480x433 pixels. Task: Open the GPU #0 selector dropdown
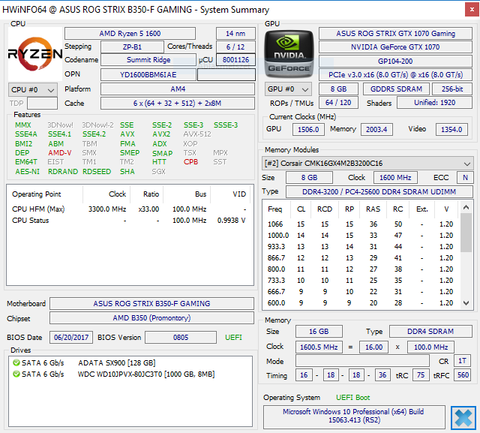(x=288, y=89)
